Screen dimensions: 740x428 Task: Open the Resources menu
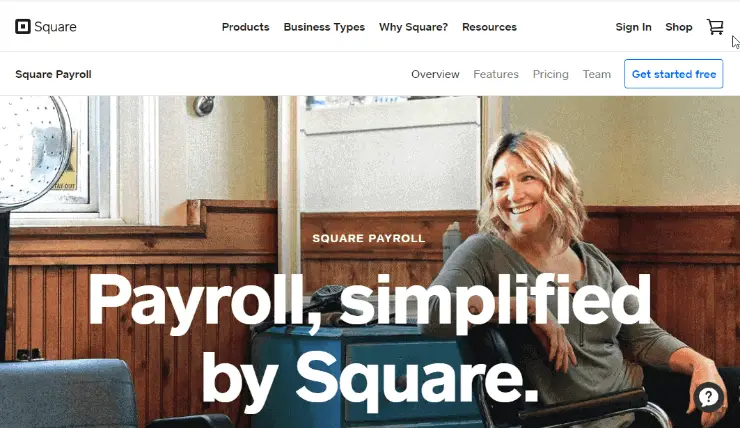coord(489,27)
